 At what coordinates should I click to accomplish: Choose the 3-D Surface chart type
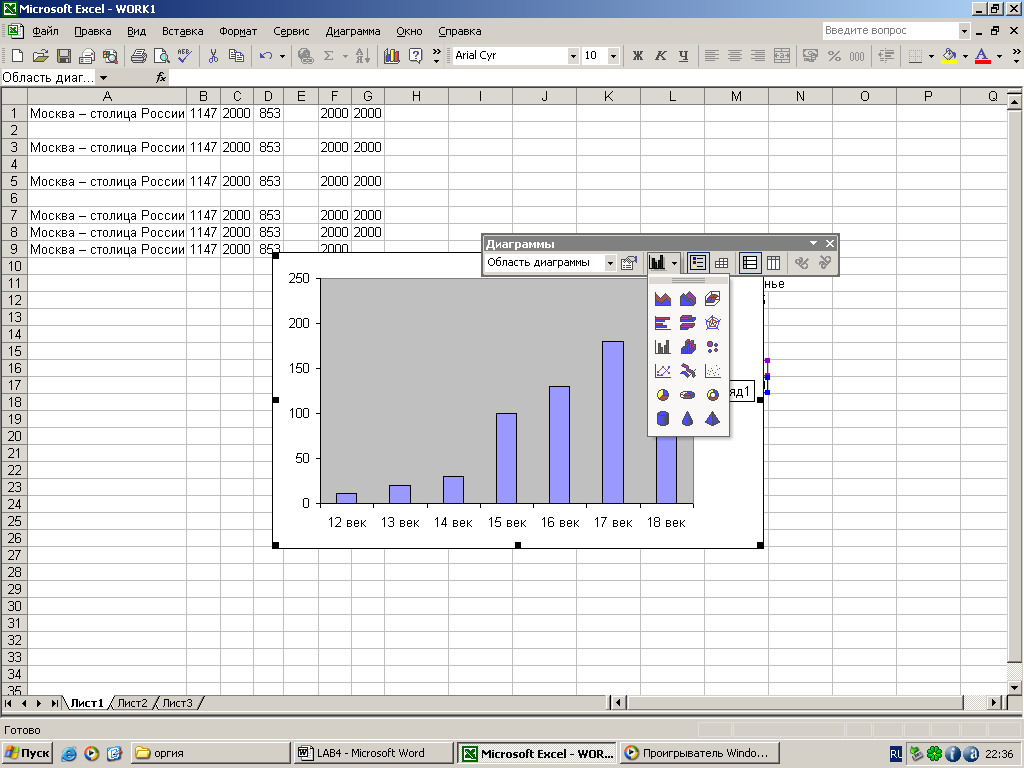(x=712, y=298)
